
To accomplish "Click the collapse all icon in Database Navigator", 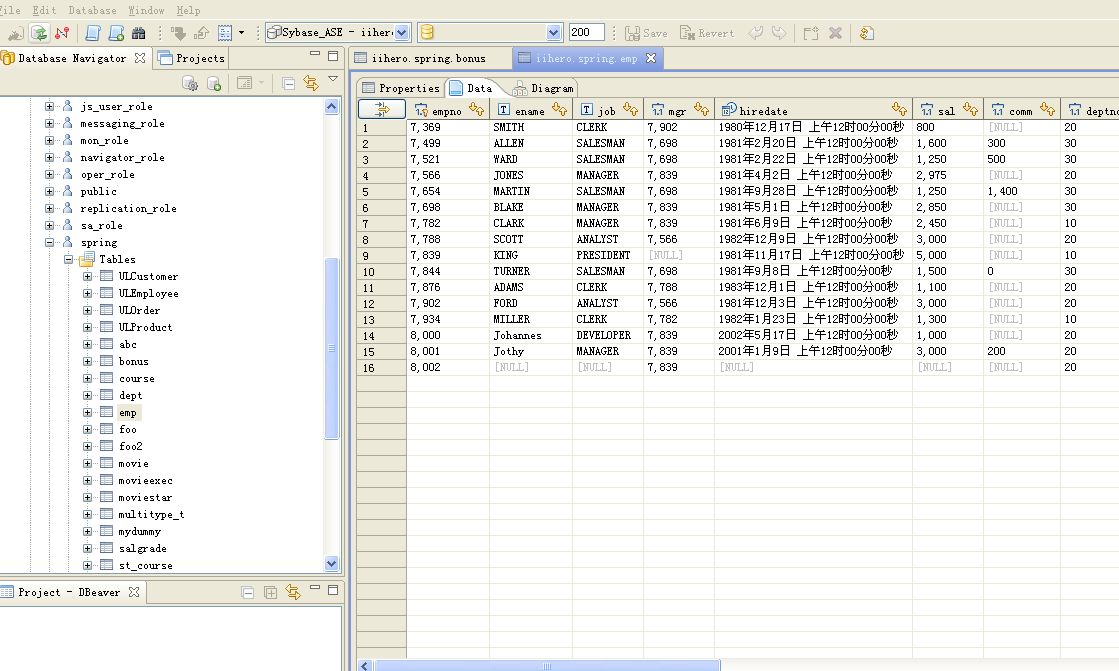I will 288,83.
